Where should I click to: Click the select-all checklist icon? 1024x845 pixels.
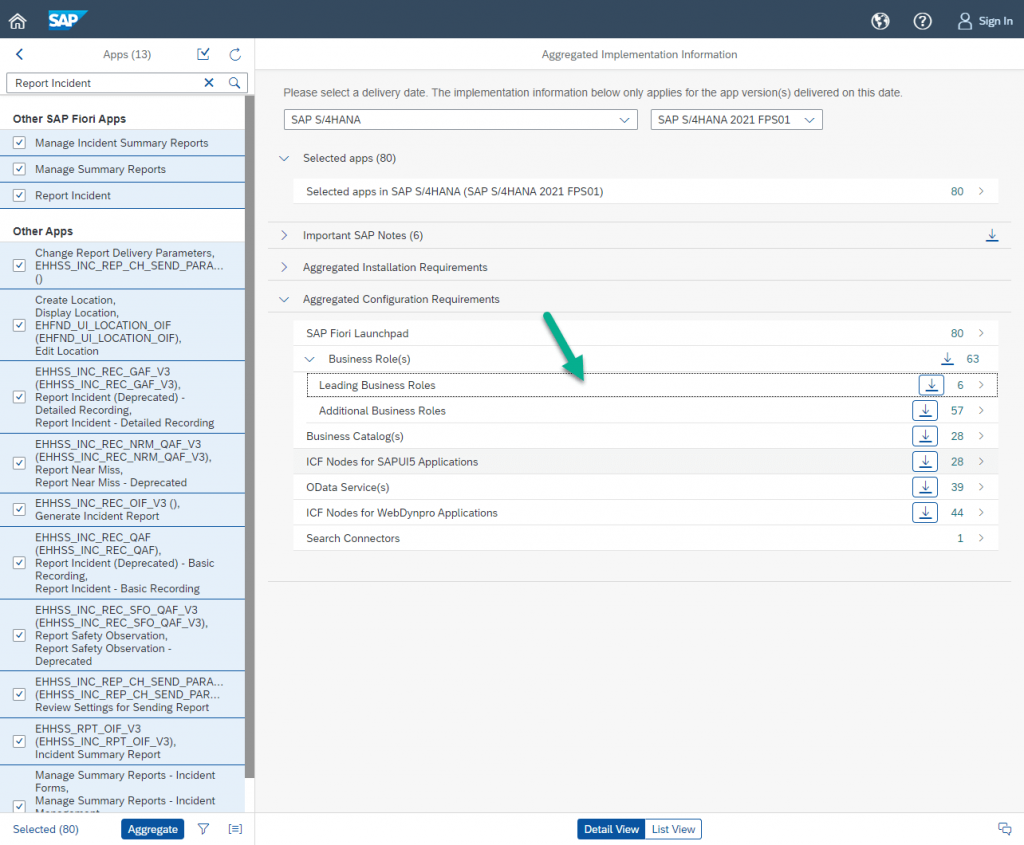pyautogui.click(x=204, y=54)
